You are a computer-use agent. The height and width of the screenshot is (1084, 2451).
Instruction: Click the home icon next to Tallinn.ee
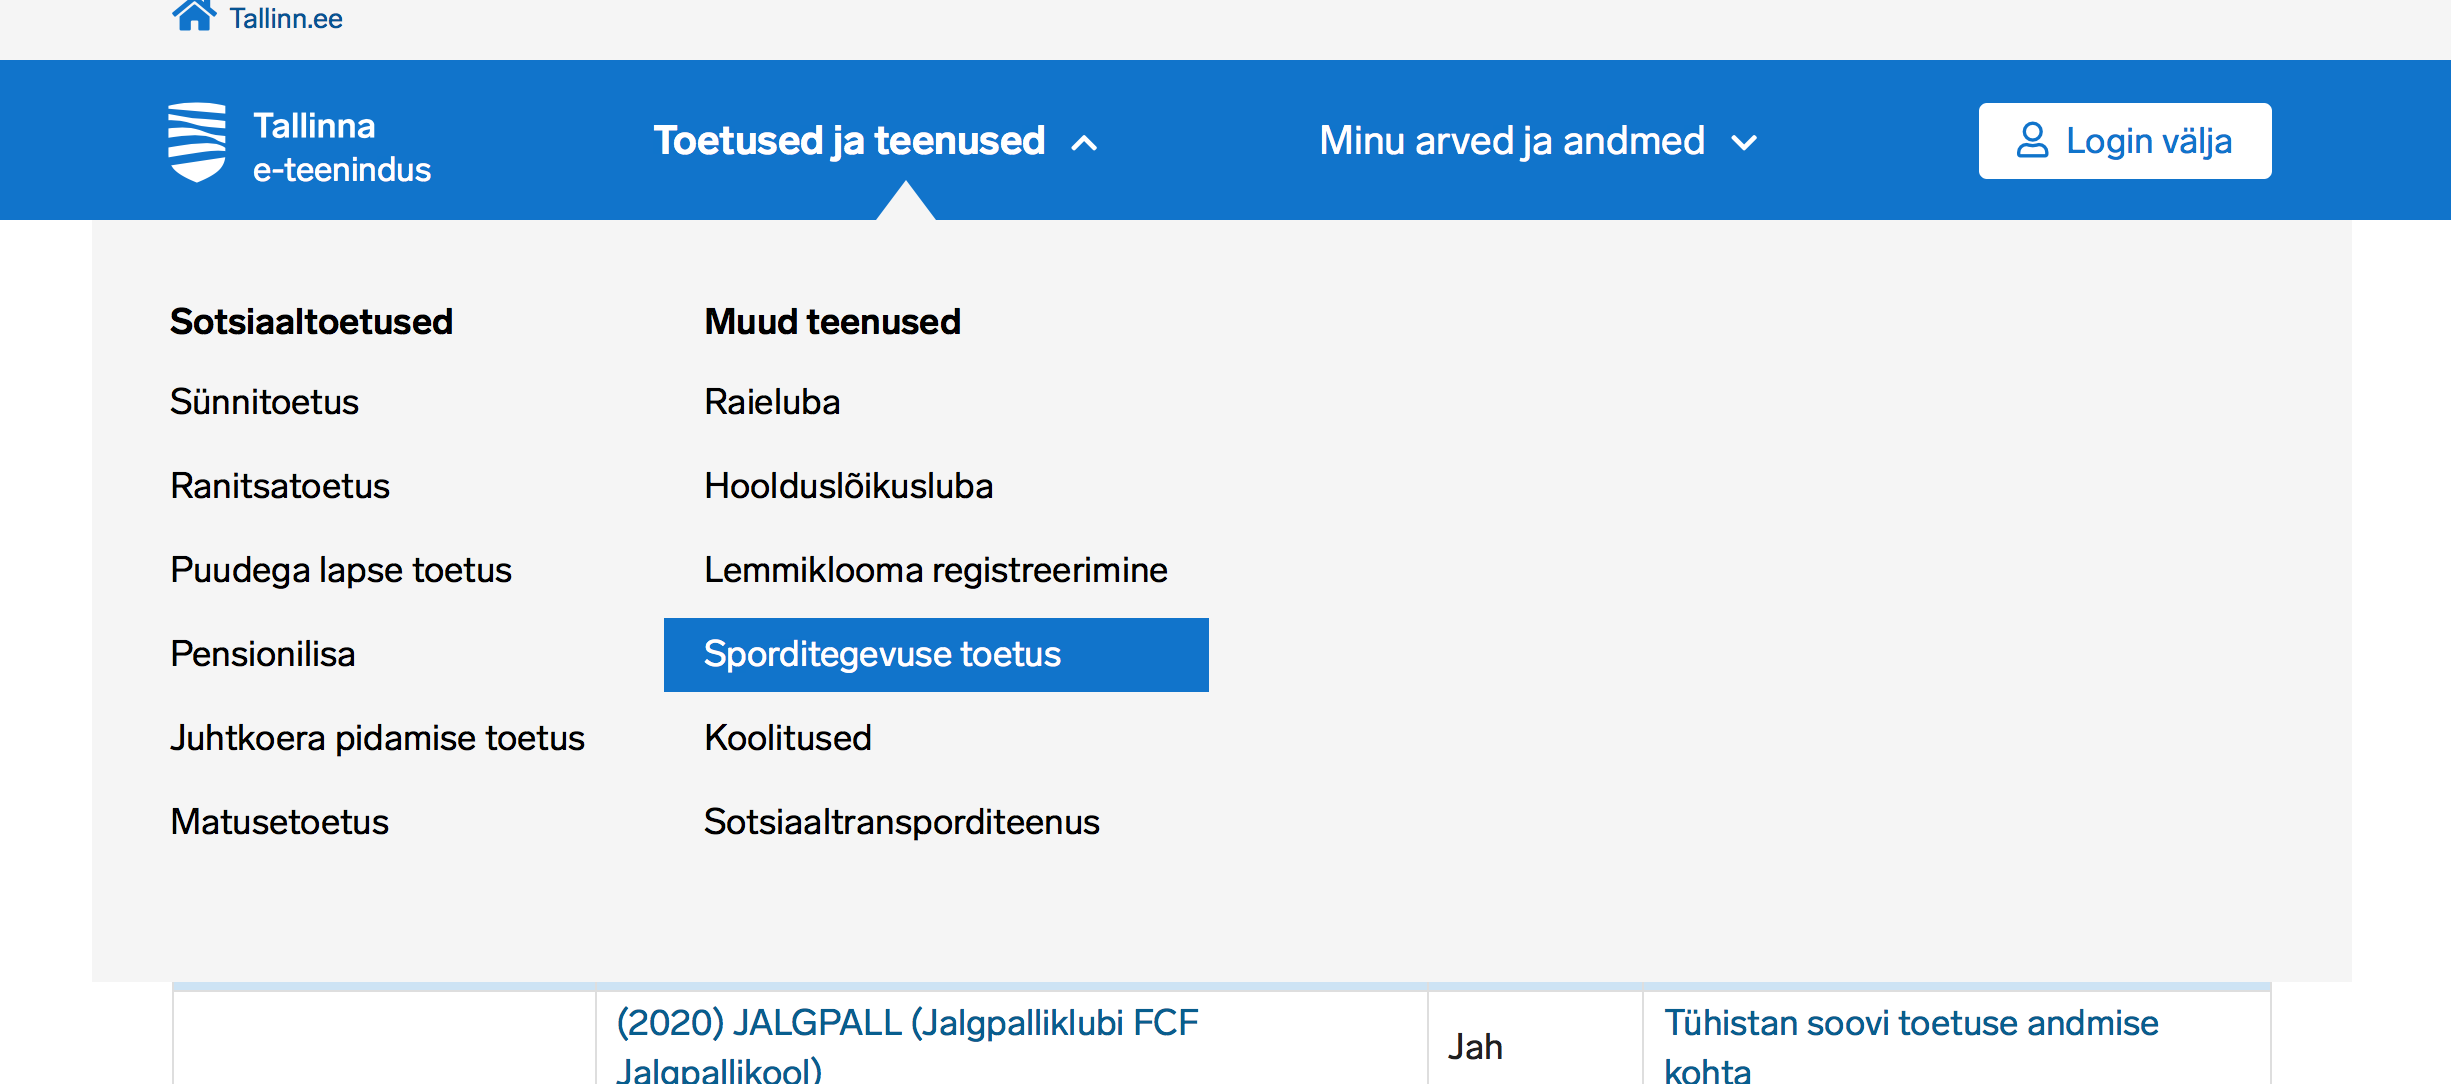(x=193, y=16)
